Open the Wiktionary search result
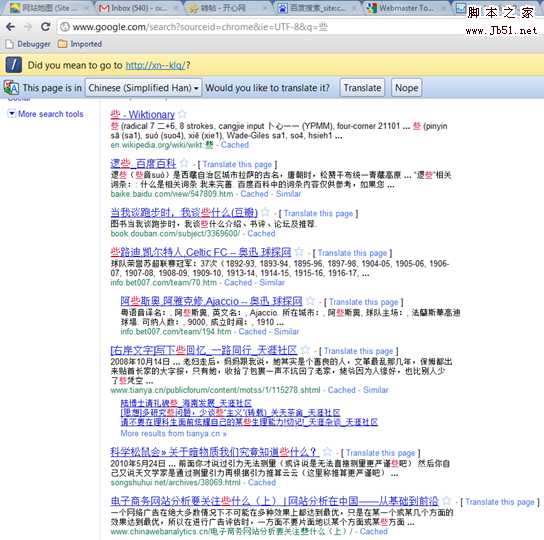The height and width of the screenshot is (540, 544). coord(143,115)
